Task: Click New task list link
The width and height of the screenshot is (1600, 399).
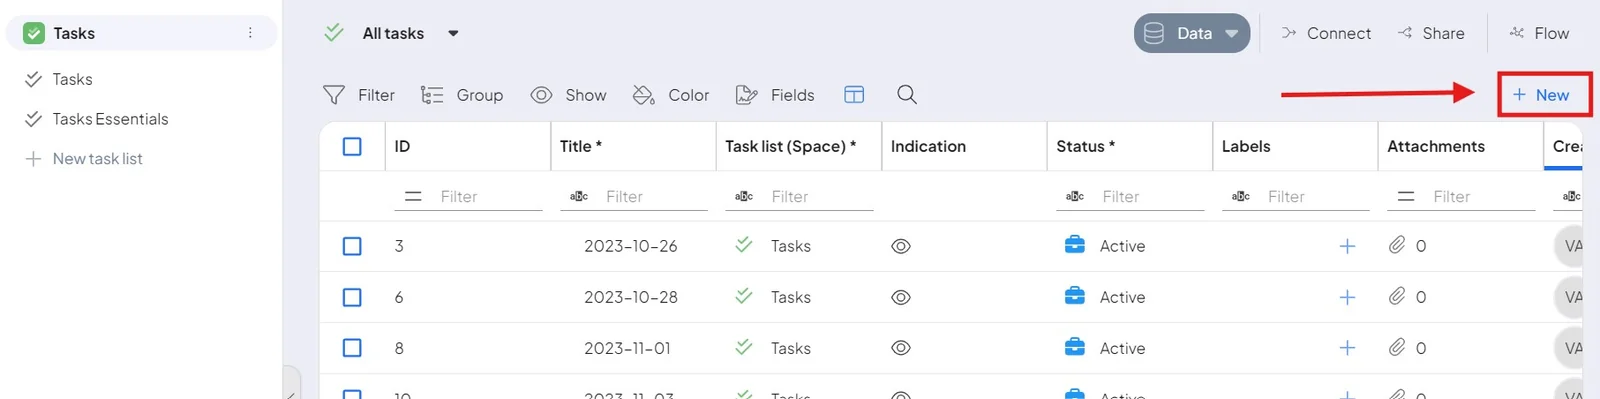Action: pos(84,159)
